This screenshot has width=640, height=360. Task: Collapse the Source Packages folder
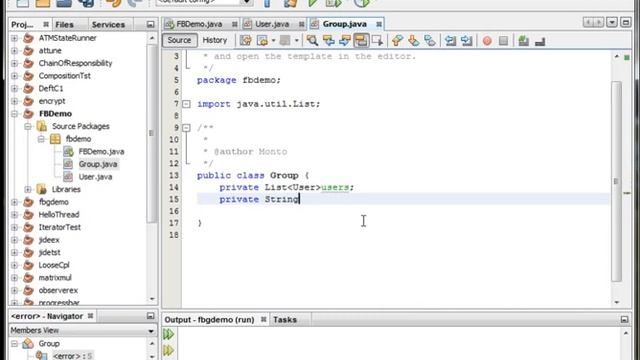pyautogui.click(x=28, y=127)
